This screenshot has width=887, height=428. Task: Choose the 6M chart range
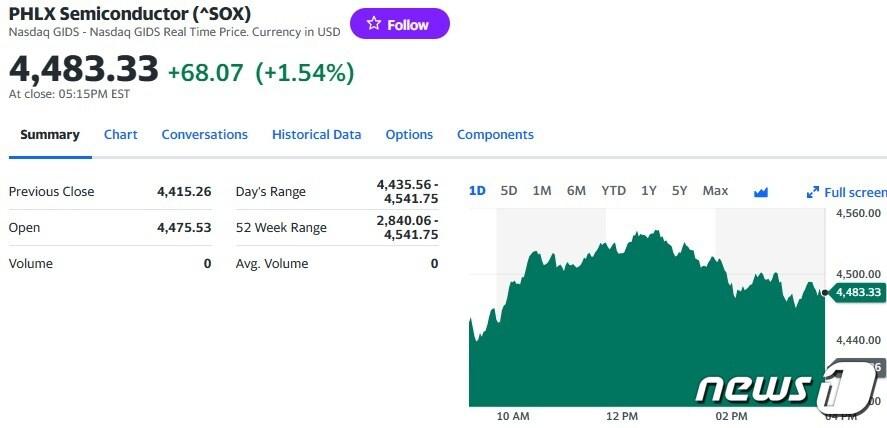[576, 191]
